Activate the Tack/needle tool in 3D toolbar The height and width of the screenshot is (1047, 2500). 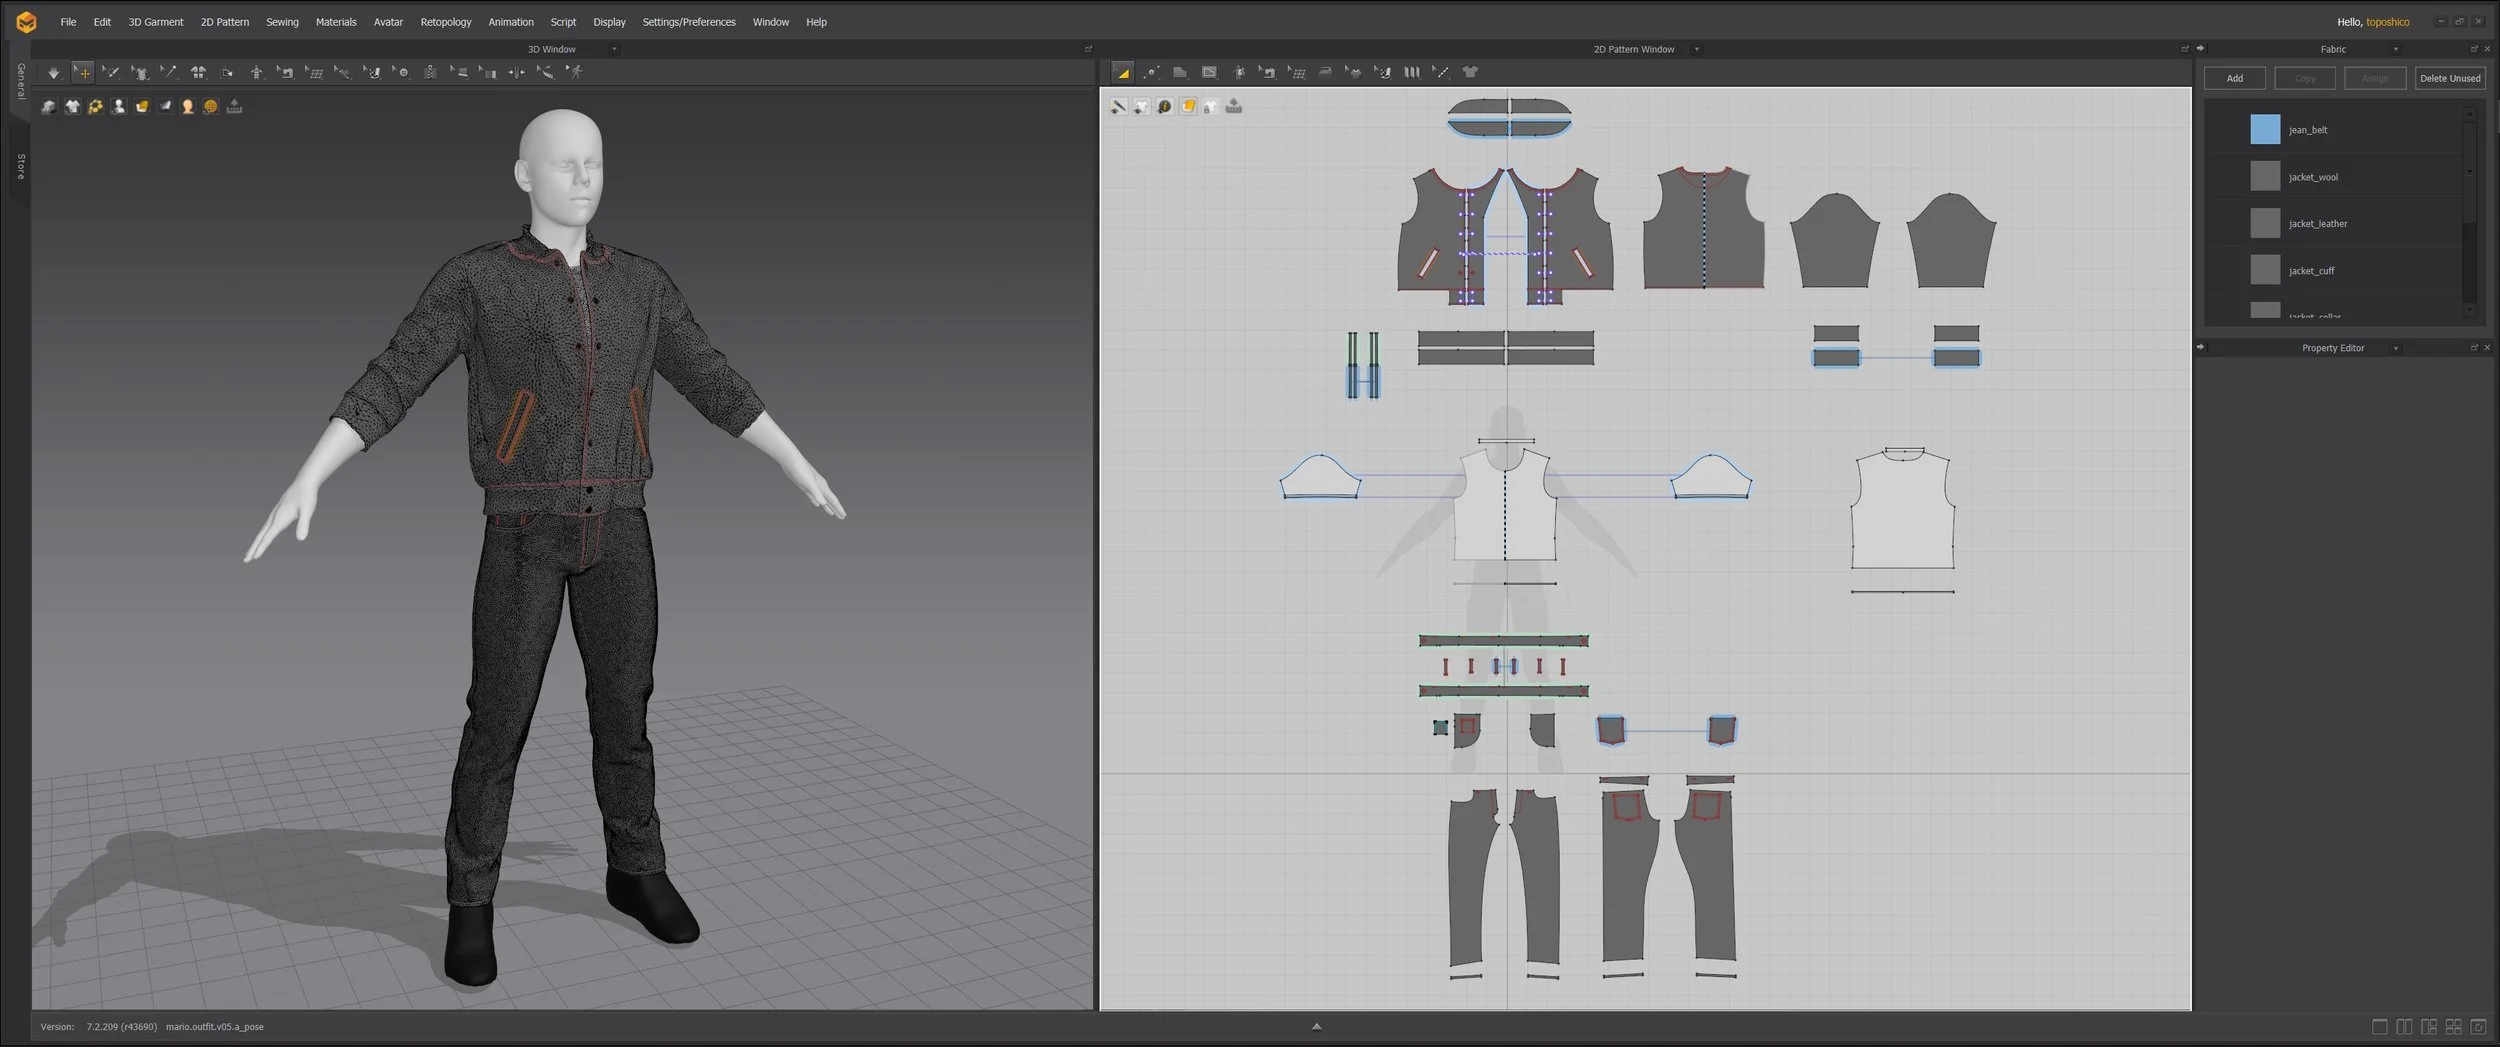pos(169,72)
